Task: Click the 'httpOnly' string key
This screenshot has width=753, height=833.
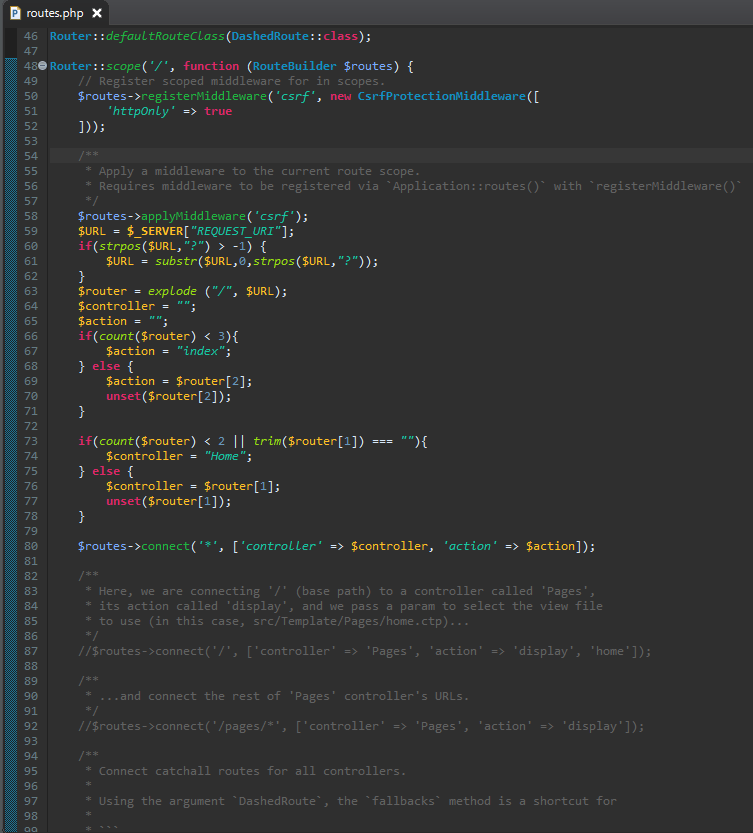Action: tap(141, 111)
